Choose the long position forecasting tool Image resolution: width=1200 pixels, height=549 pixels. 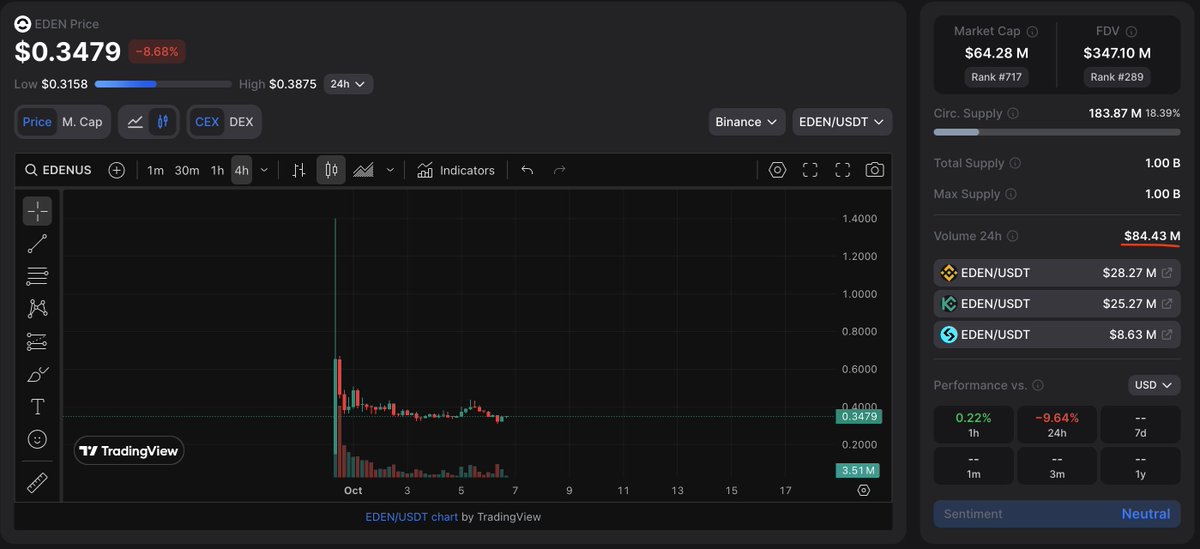click(37, 342)
